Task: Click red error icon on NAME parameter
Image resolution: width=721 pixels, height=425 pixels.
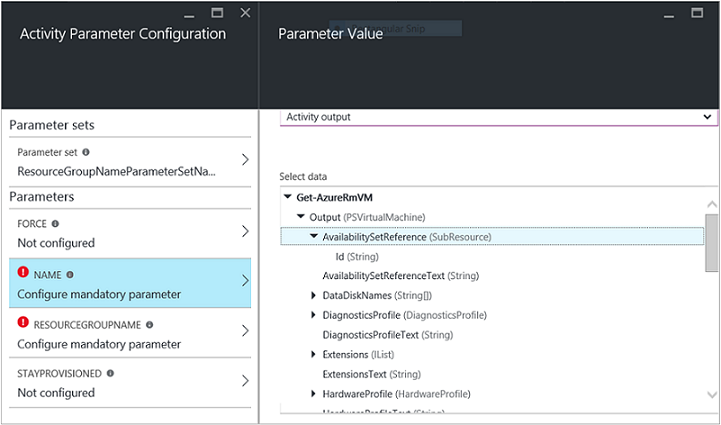Action: pyautogui.click(x=24, y=274)
